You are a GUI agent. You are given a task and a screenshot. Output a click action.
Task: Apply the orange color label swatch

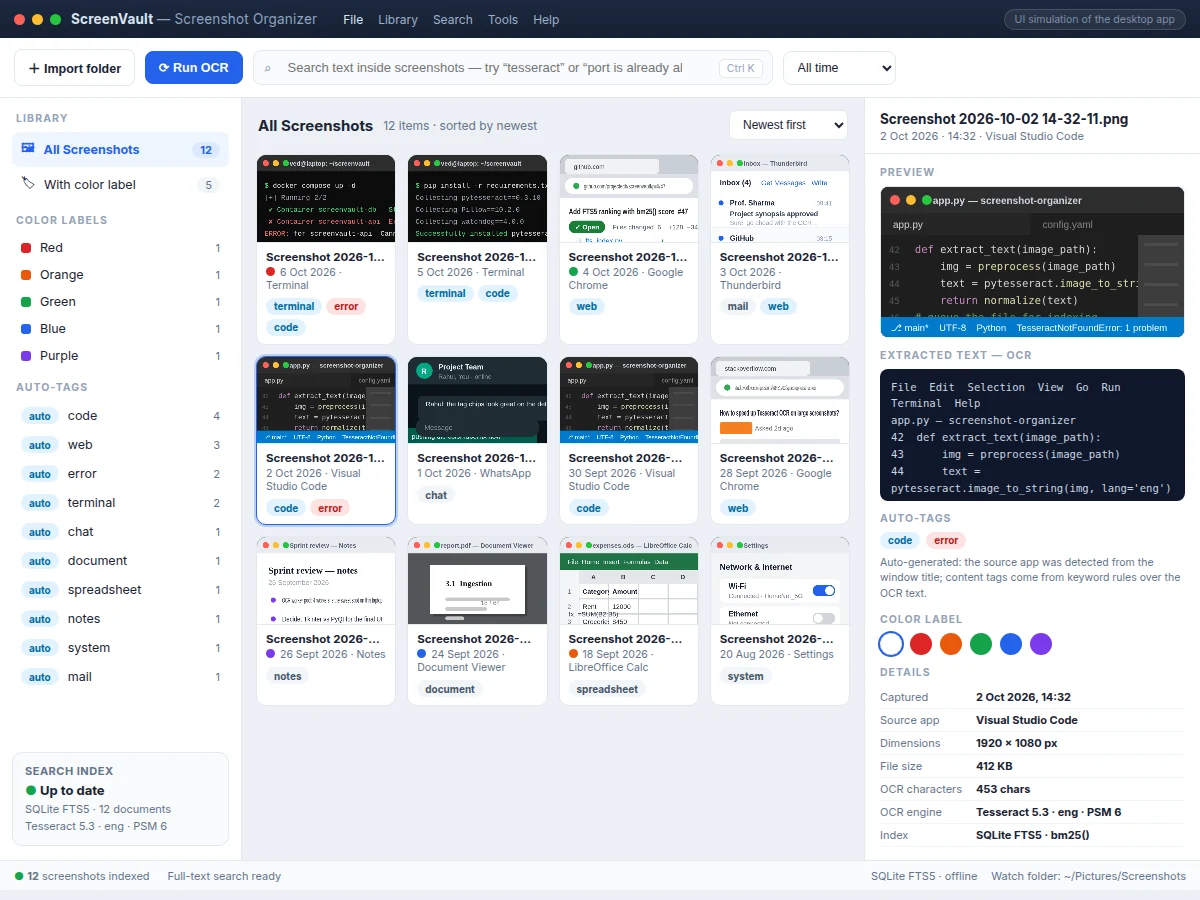point(951,644)
